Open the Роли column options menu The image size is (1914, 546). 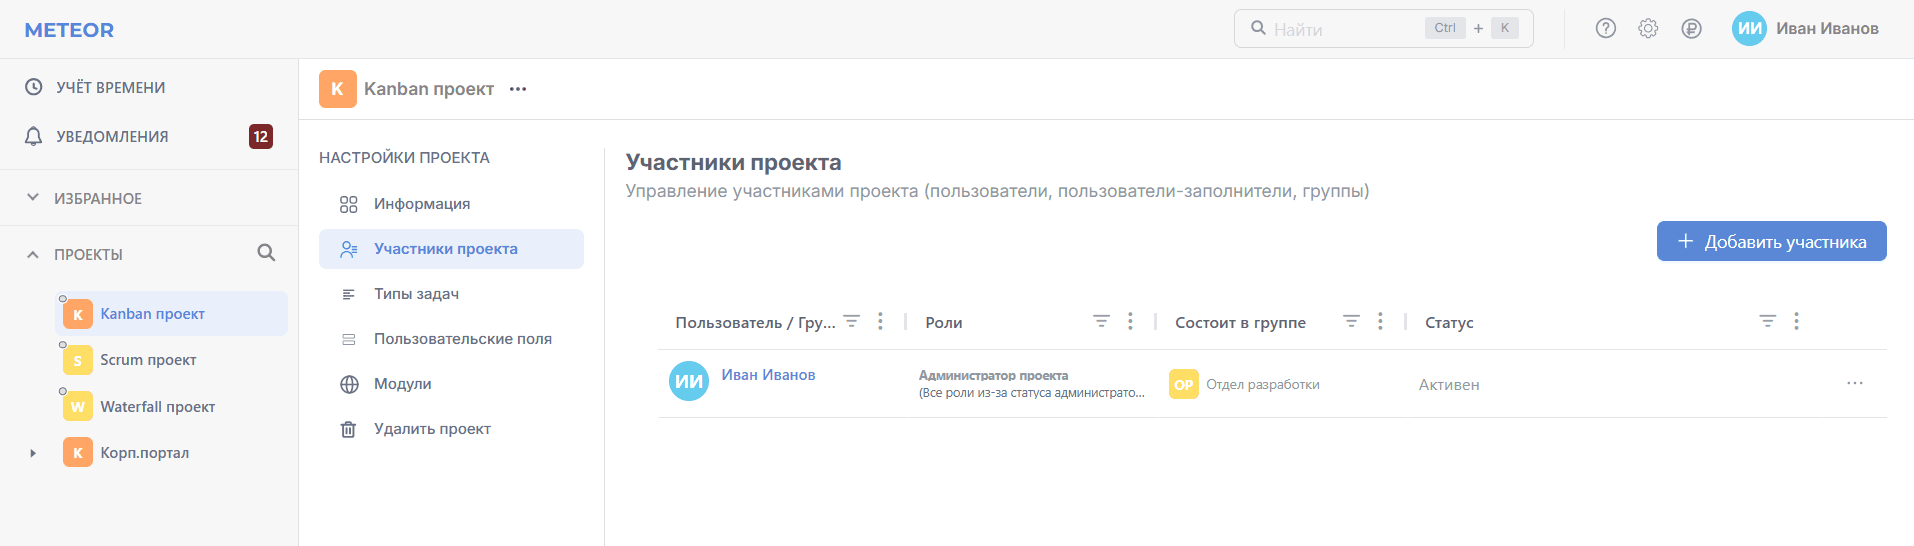pyautogui.click(x=1130, y=321)
